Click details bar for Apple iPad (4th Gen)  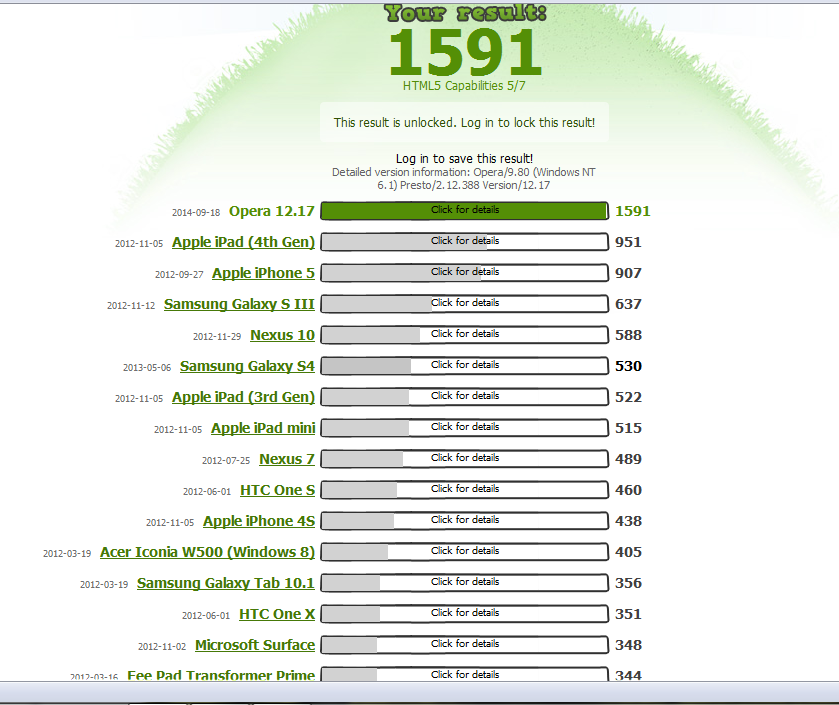click(x=464, y=242)
